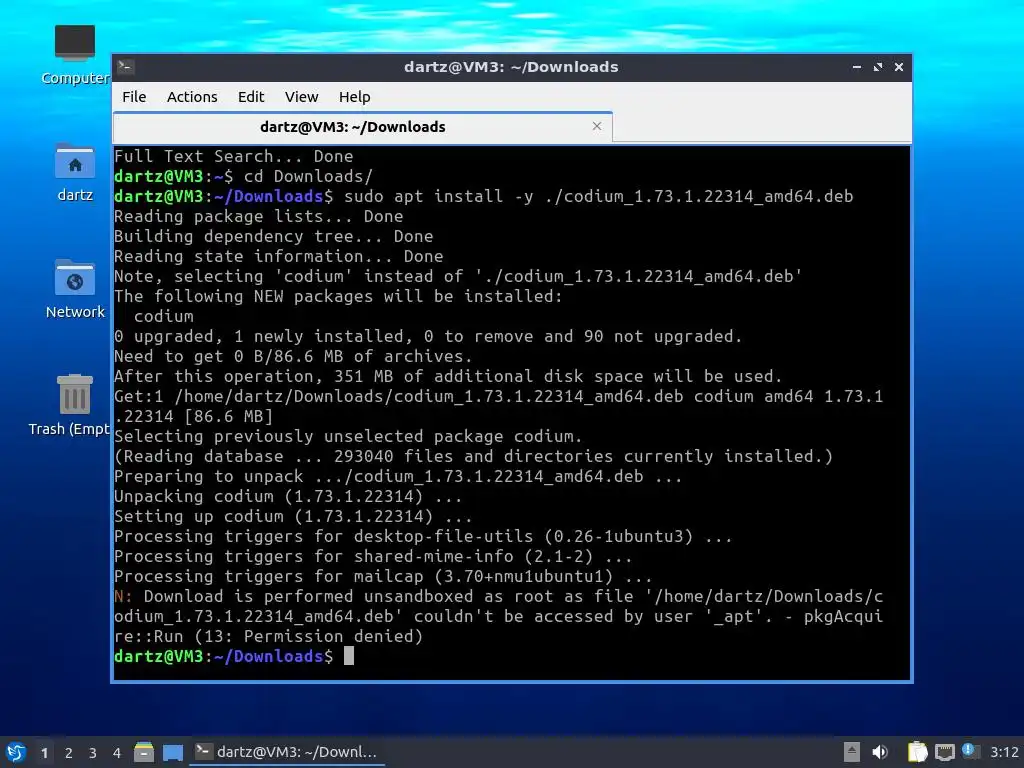Viewport: 1024px width, 768px height.
Task: Click the 'Full Text Search... Done' line
Action: pyautogui.click(x=234, y=156)
